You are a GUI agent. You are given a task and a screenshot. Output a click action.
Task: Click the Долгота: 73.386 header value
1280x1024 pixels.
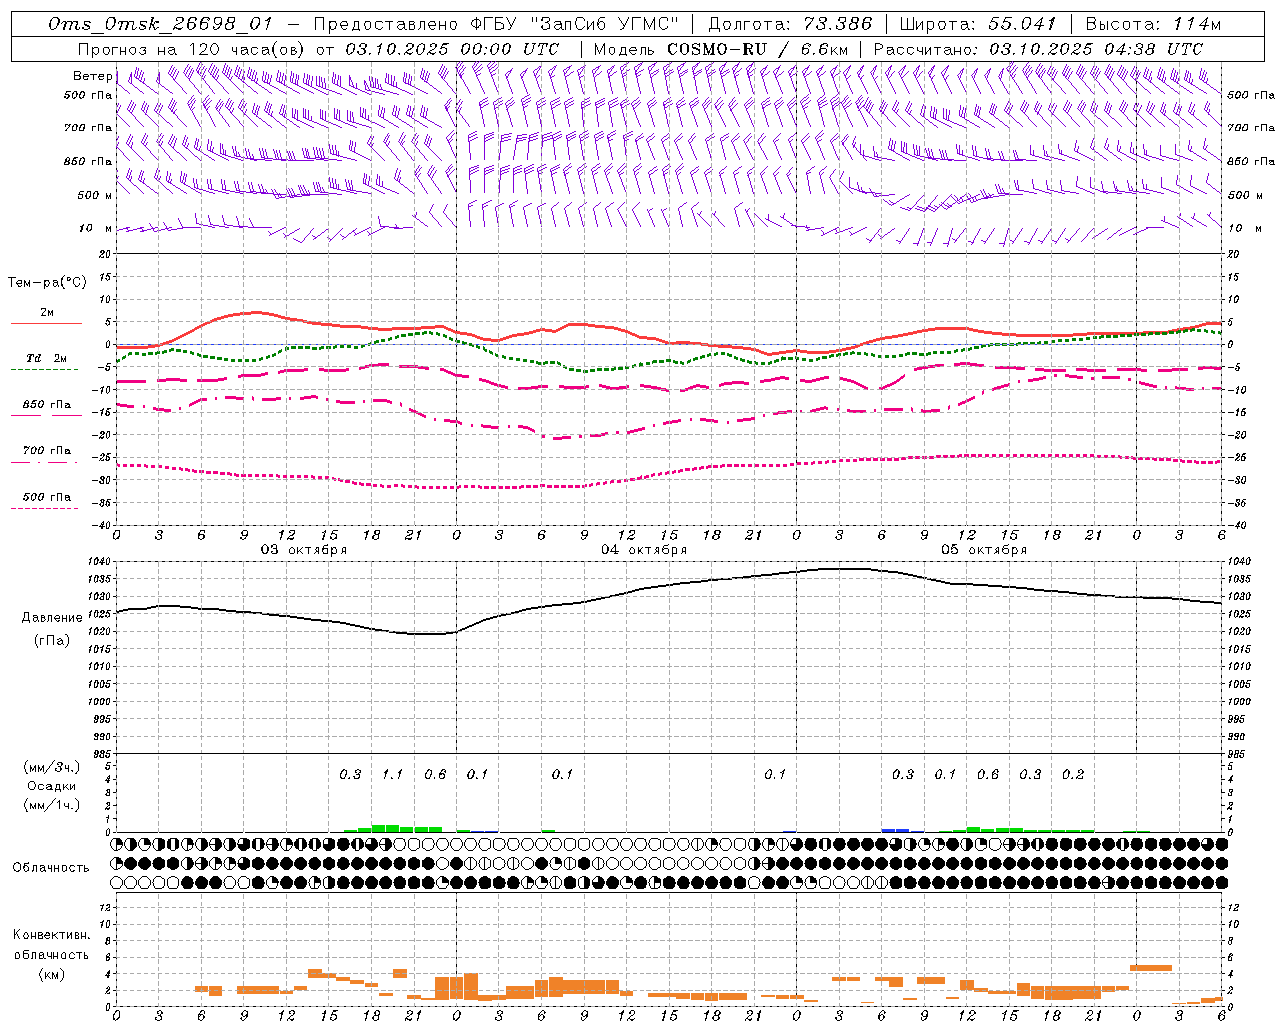(x=790, y=24)
